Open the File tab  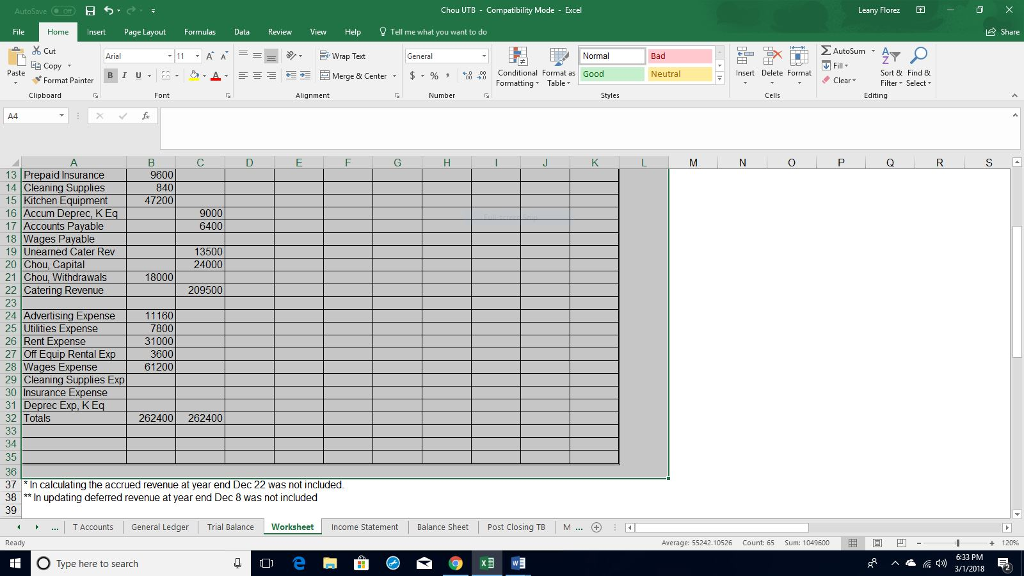coord(18,32)
